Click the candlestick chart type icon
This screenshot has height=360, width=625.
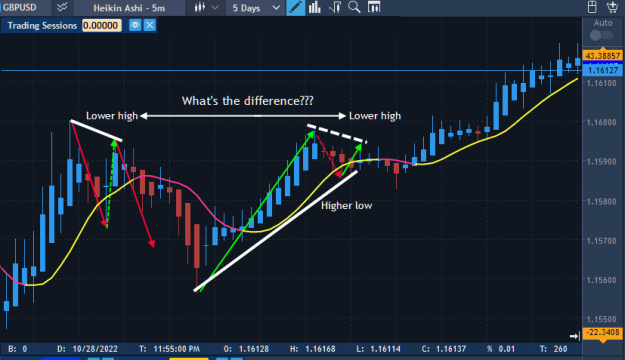199,7
